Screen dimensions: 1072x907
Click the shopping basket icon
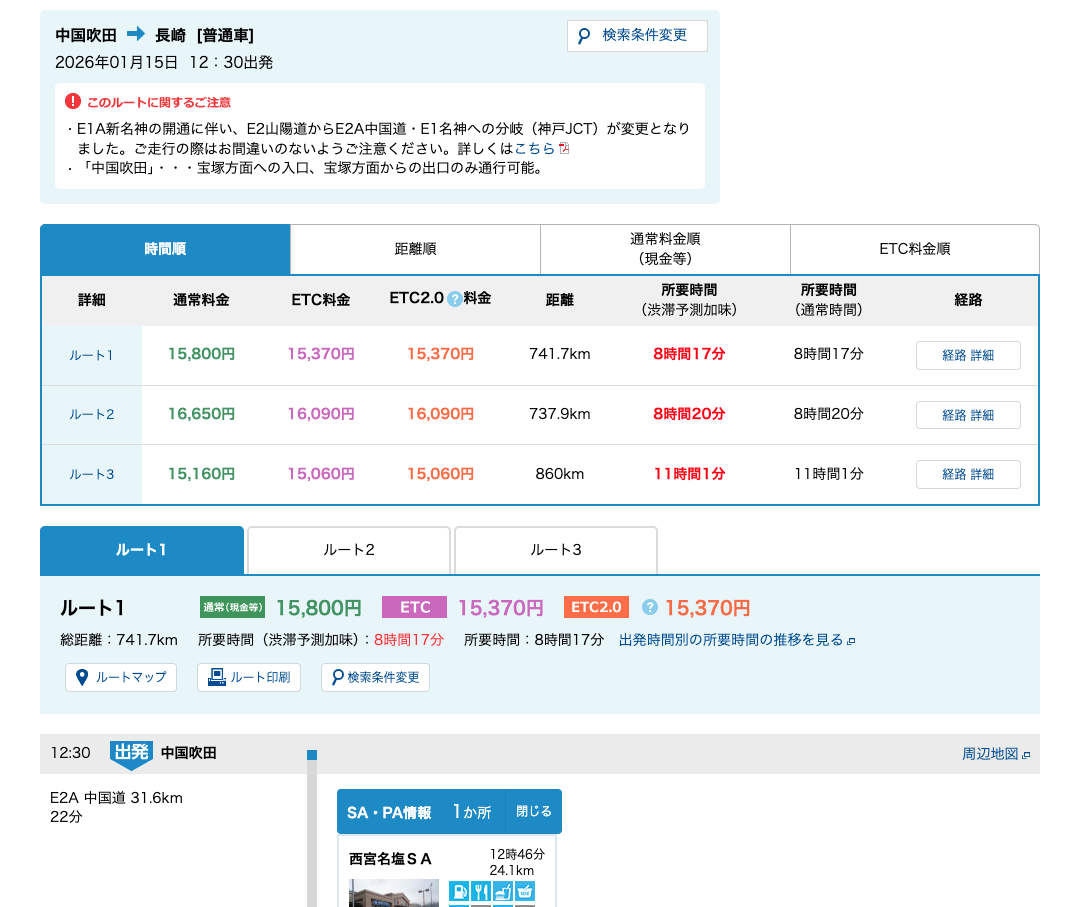525,891
